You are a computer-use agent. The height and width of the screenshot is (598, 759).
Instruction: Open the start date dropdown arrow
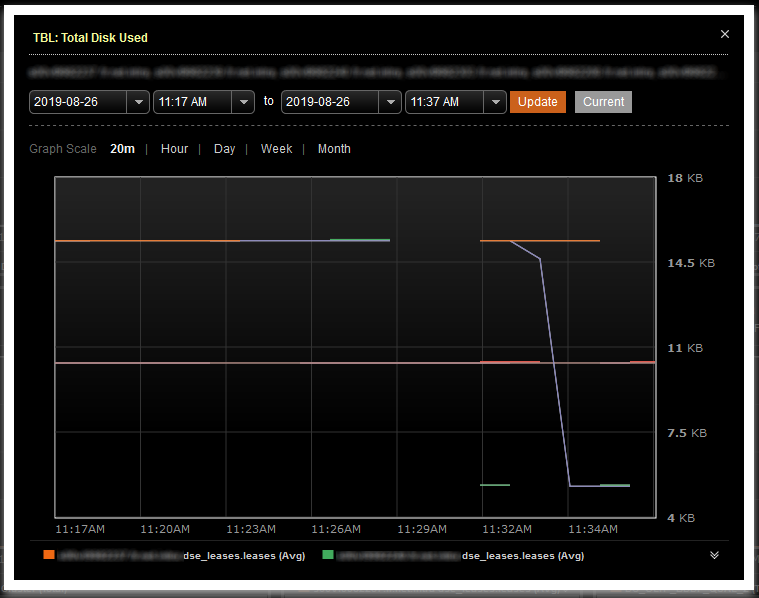point(138,102)
